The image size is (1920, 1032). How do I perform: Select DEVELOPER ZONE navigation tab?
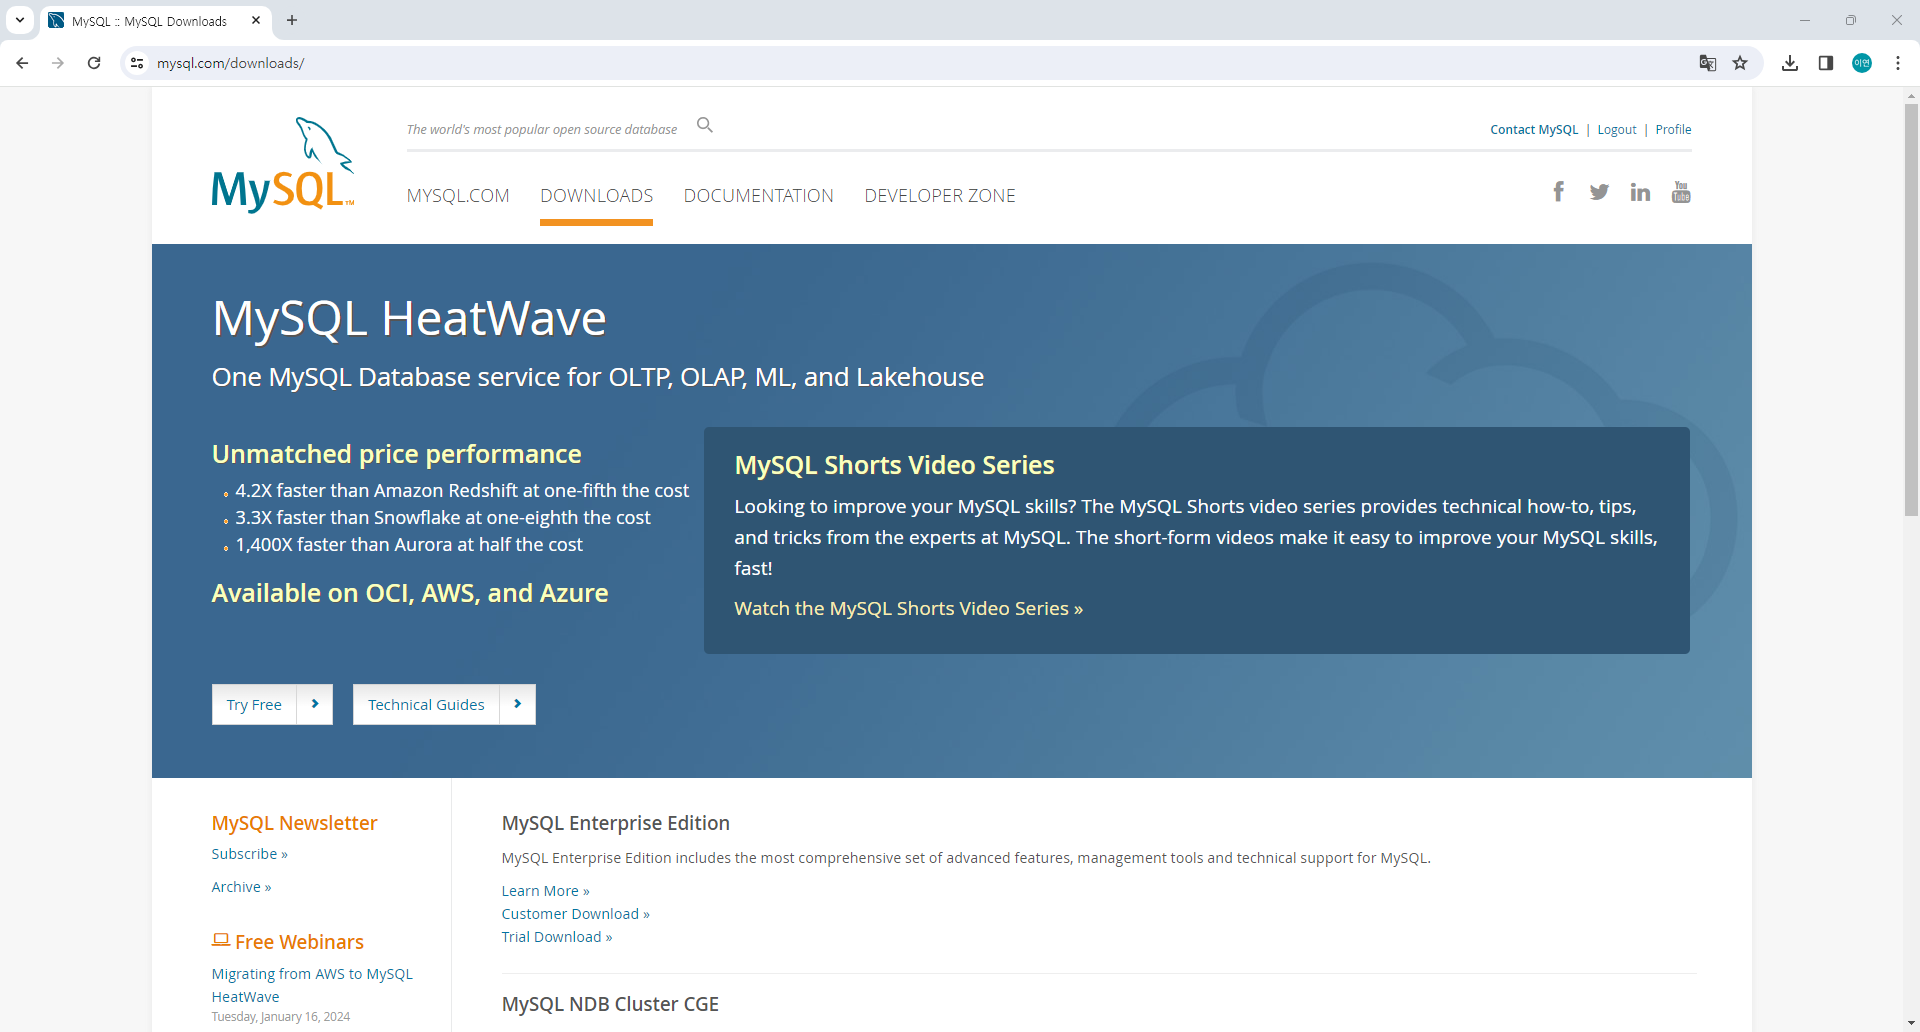coord(940,196)
